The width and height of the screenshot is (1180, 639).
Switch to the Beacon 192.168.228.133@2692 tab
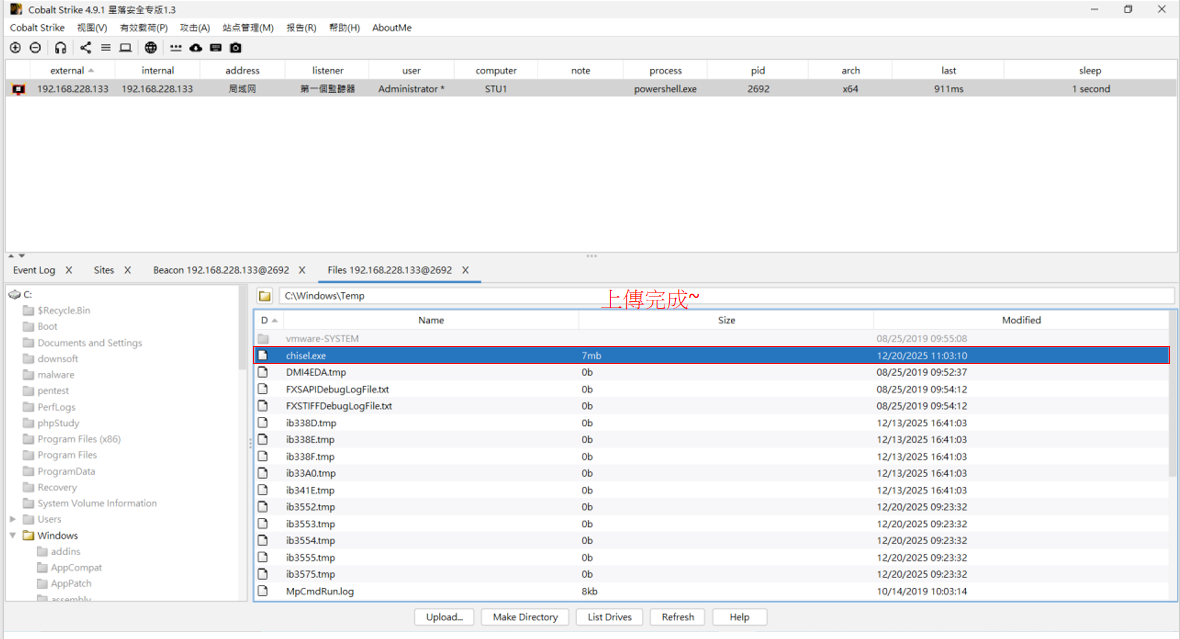[x=220, y=270]
